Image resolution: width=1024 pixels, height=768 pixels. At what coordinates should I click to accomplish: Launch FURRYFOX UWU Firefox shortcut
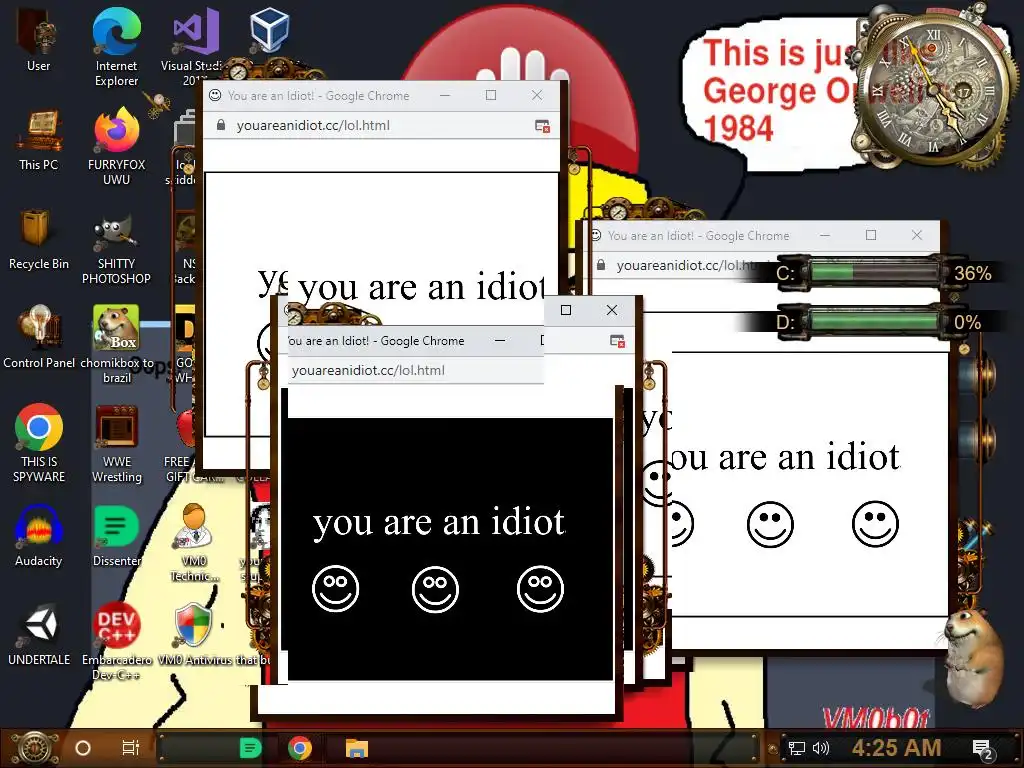tap(116, 147)
